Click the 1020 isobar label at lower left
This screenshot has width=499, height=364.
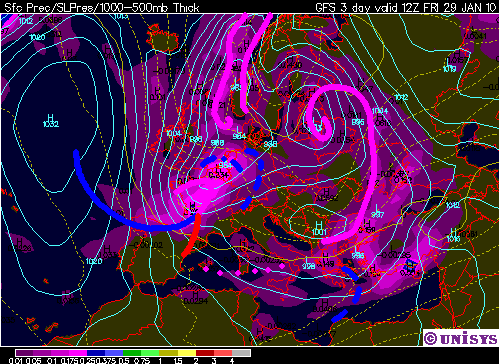(94, 261)
